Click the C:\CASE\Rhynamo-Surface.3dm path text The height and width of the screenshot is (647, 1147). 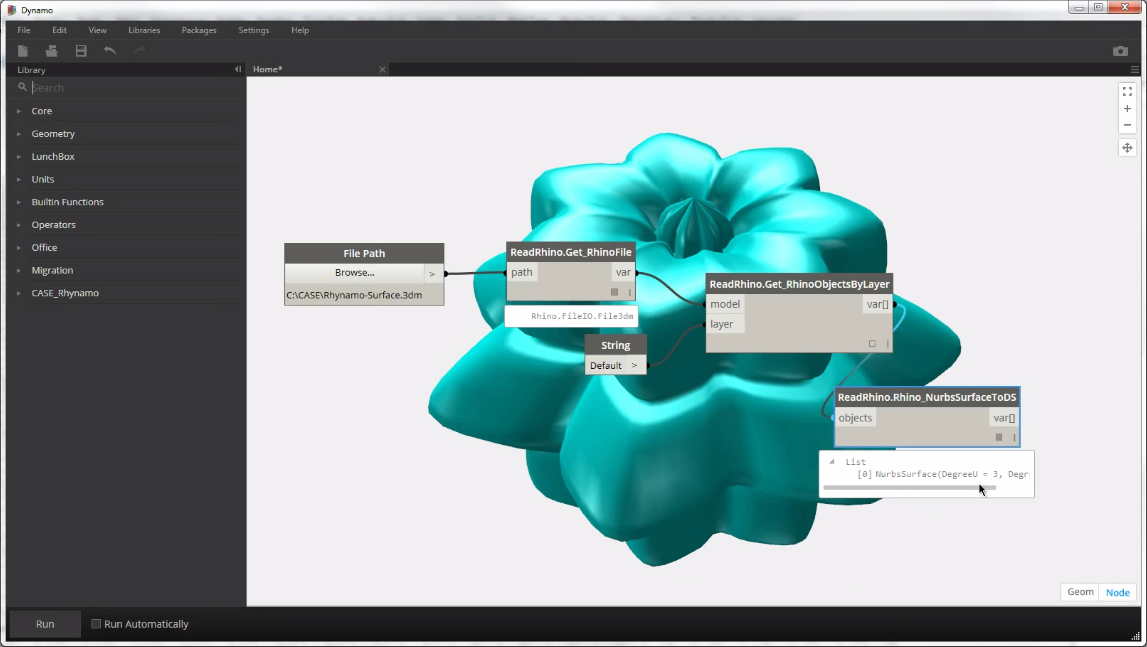(x=354, y=295)
